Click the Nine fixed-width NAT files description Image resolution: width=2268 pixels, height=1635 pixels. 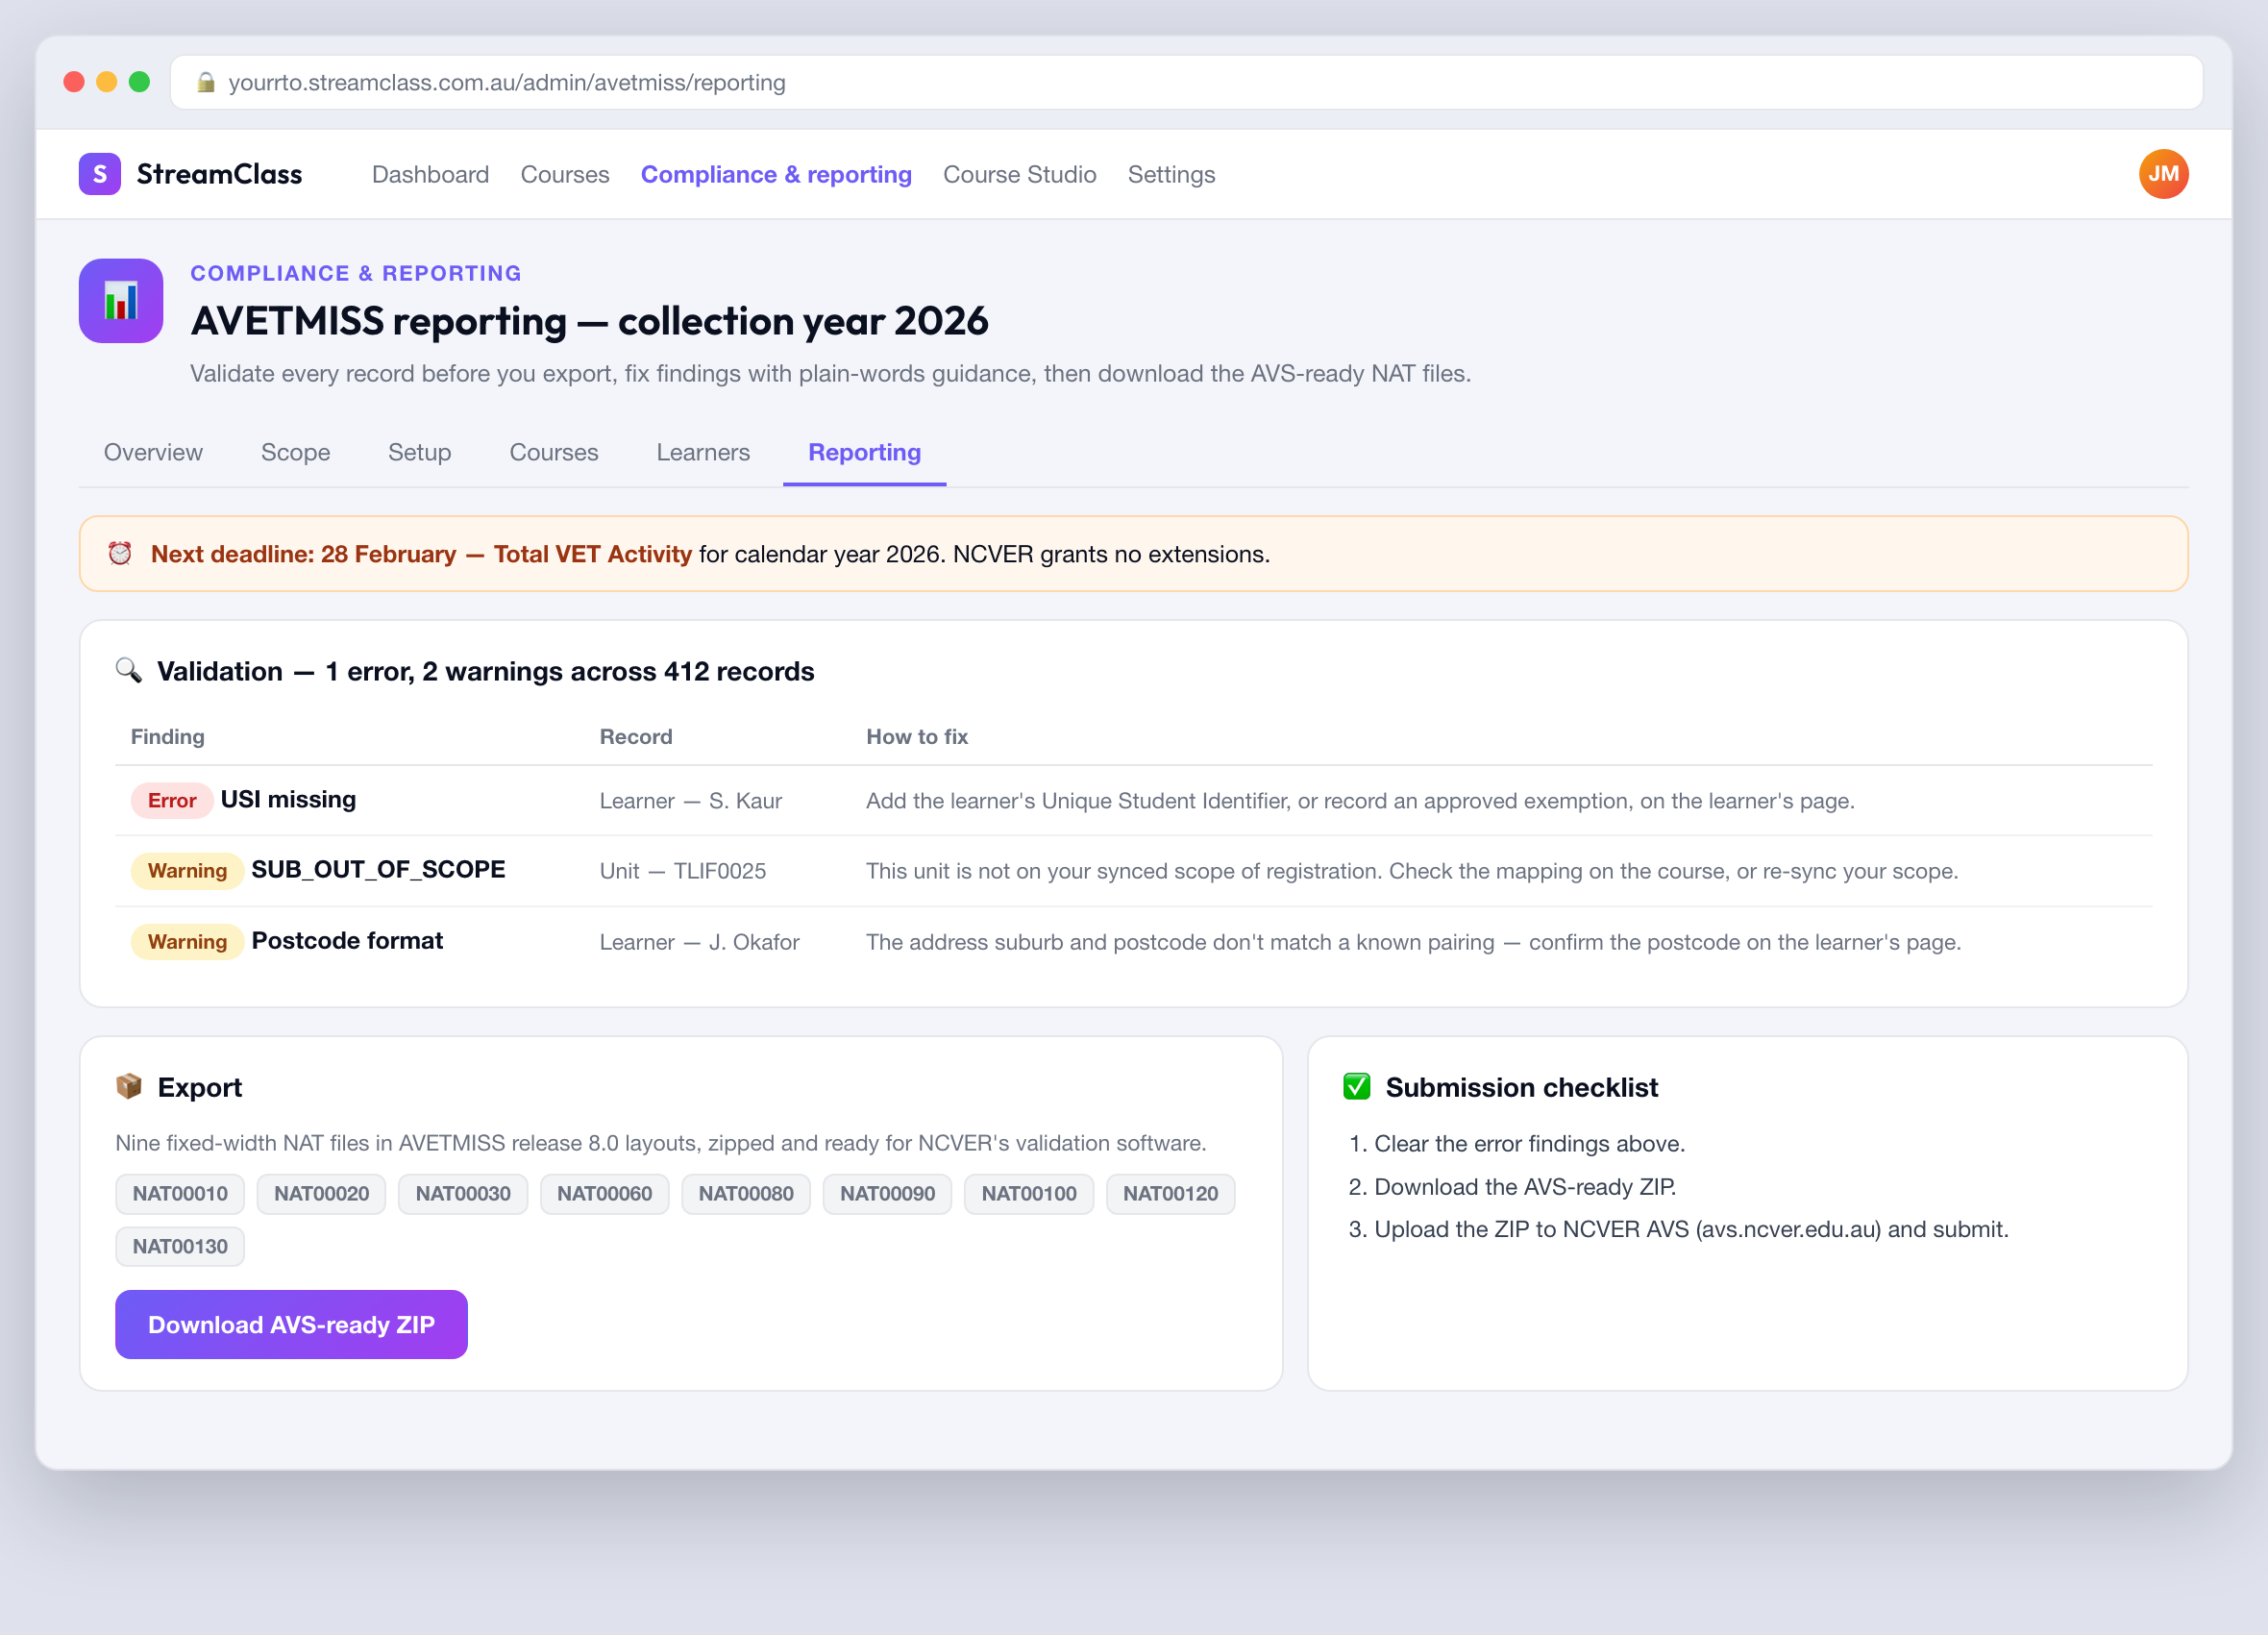pos(660,1142)
